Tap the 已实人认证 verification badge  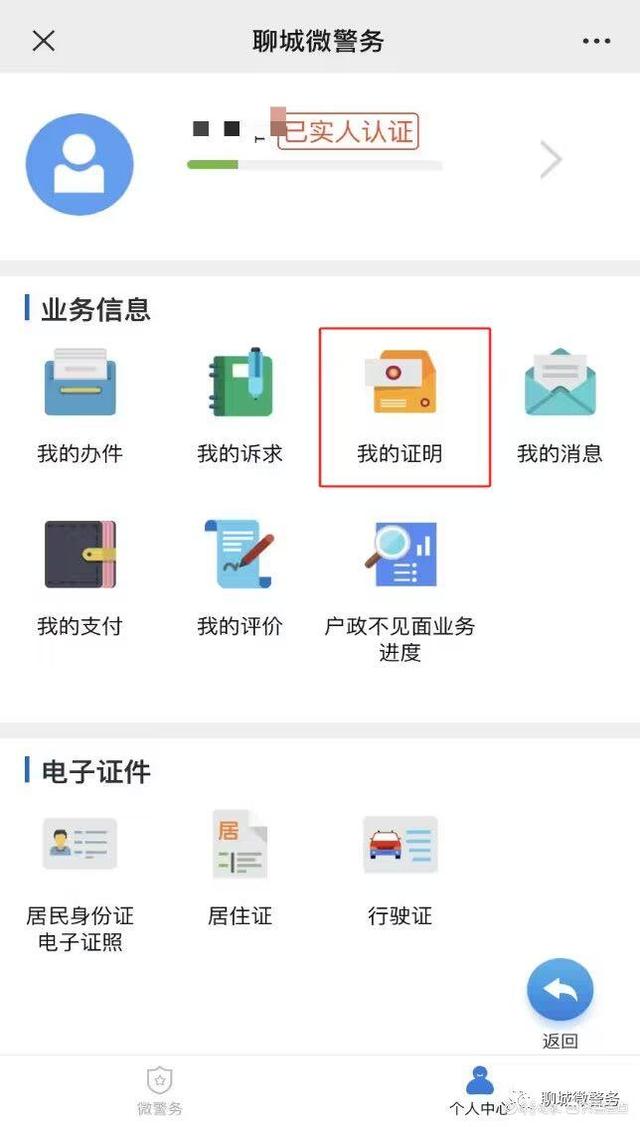click(x=347, y=132)
